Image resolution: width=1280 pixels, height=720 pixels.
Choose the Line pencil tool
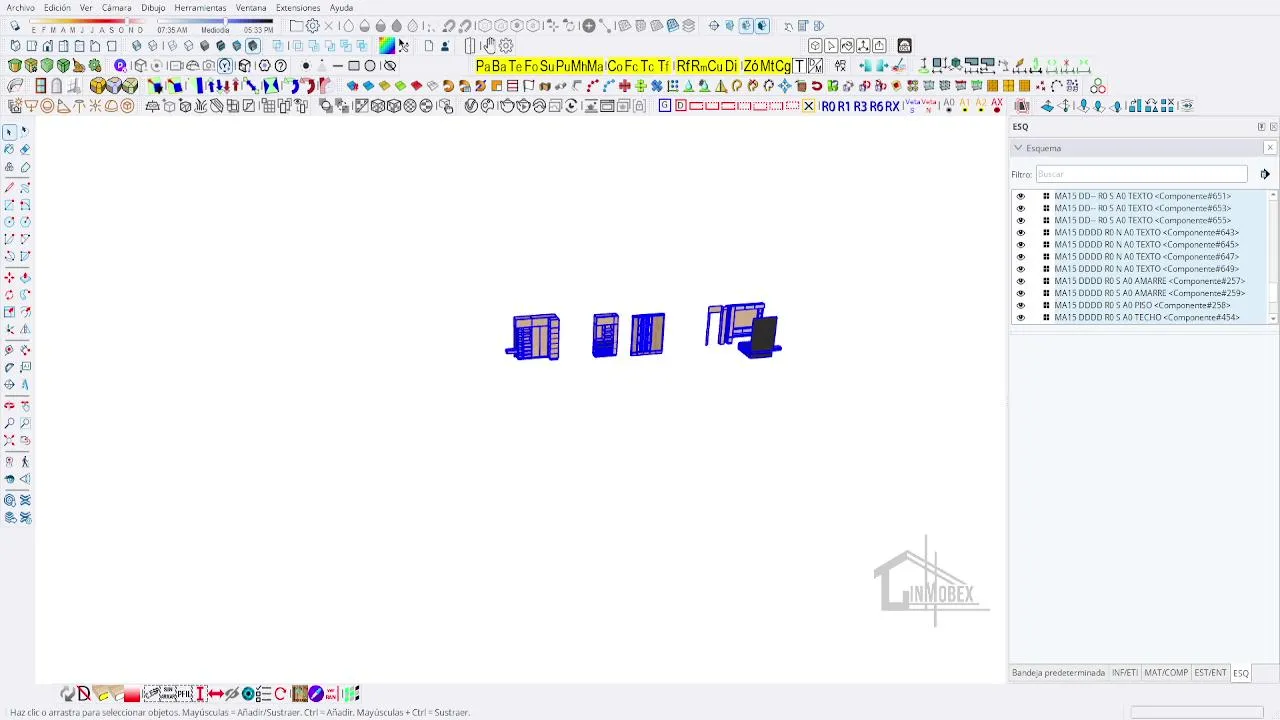(9, 187)
